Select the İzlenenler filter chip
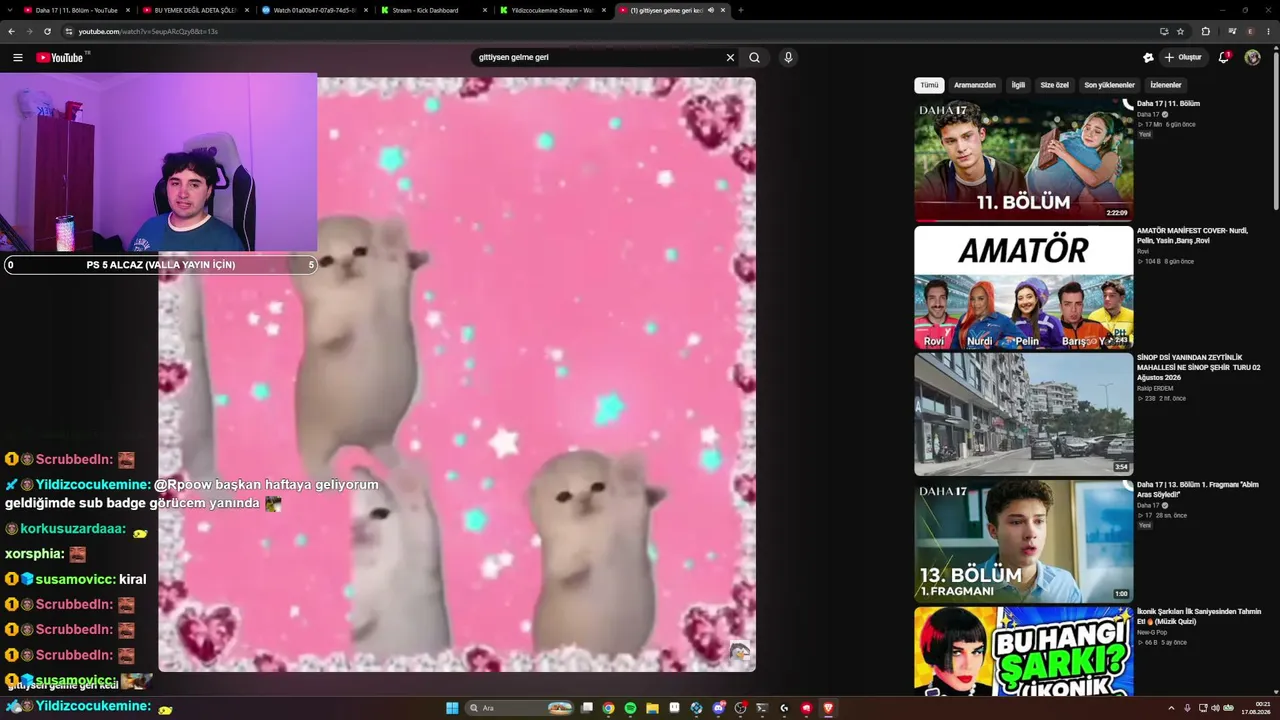 click(1166, 85)
